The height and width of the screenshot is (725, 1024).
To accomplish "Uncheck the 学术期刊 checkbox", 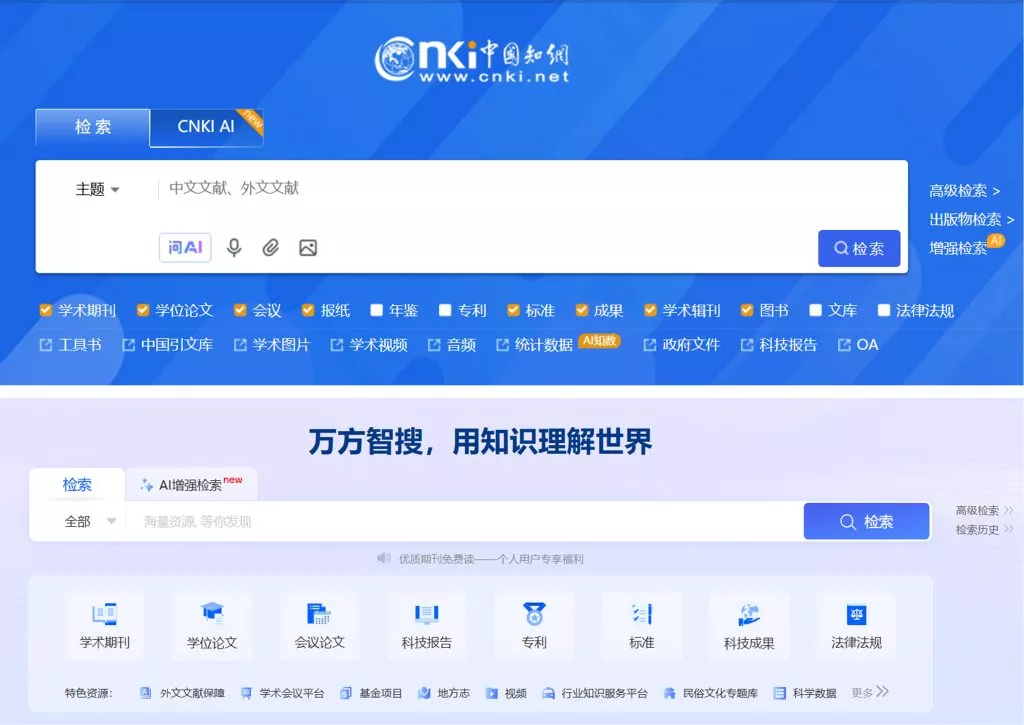I will click(44, 310).
